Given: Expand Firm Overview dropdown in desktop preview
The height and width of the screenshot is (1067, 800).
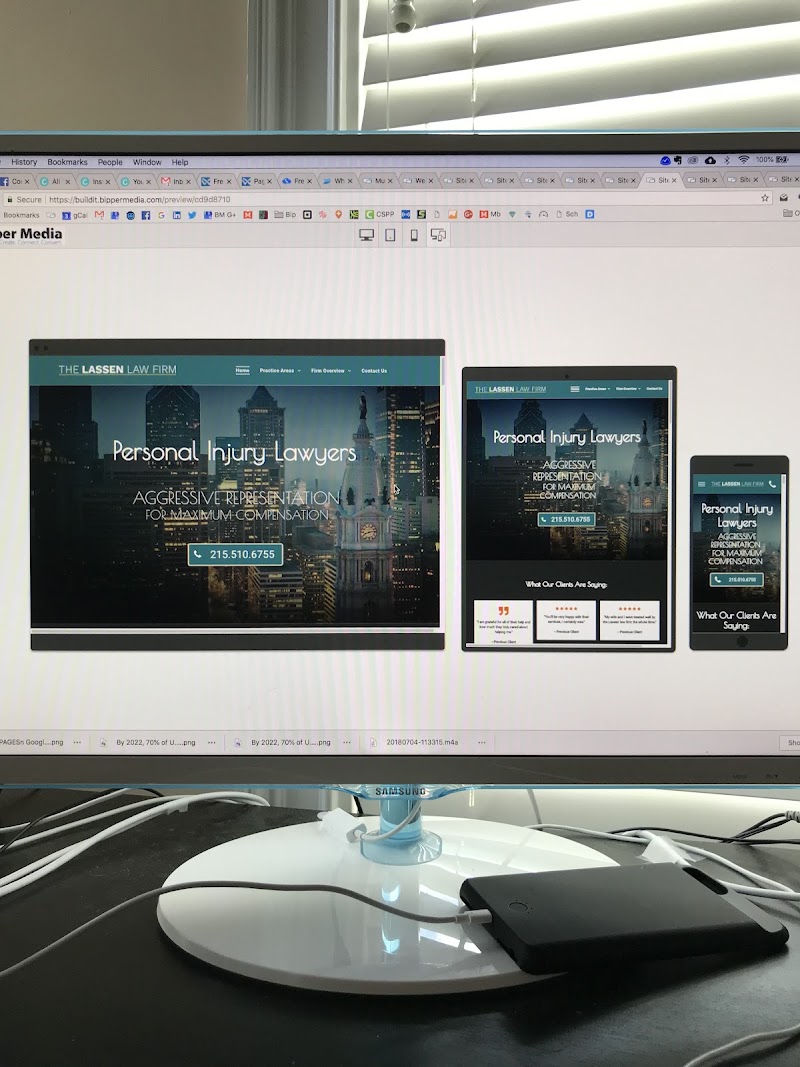Looking at the screenshot, I should tap(330, 371).
